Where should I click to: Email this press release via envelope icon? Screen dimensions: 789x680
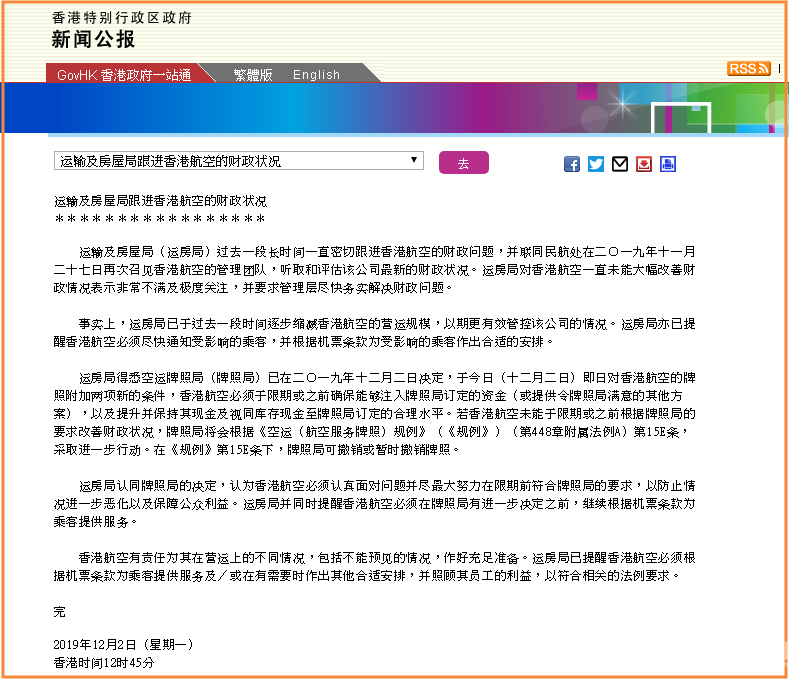pyautogui.click(x=620, y=164)
